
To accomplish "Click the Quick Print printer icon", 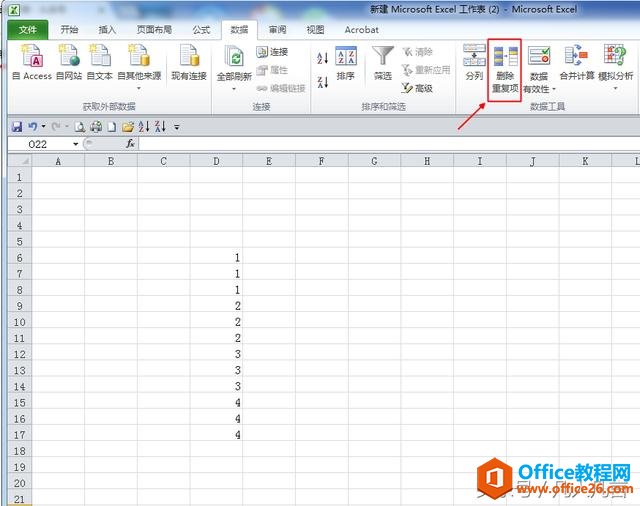I will point(96,127).
